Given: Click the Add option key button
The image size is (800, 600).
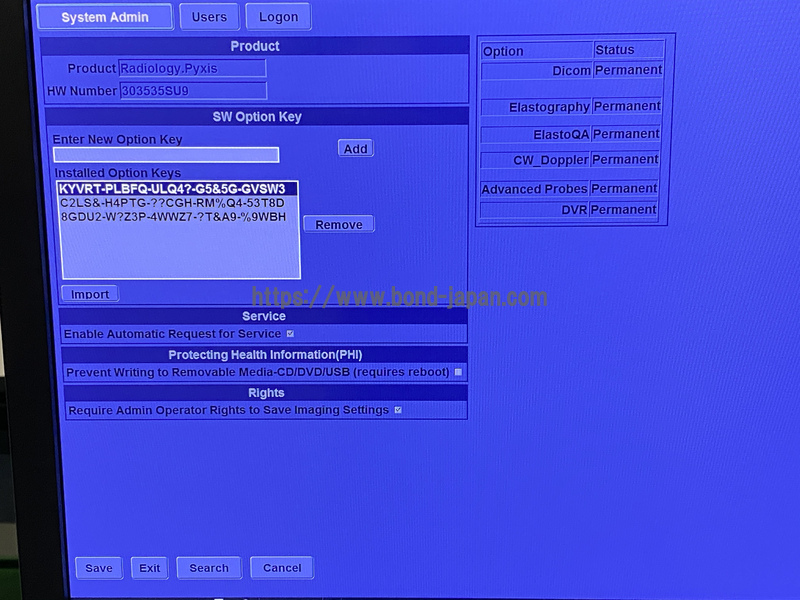Looking at the screenshot, I should pos(355,149).
